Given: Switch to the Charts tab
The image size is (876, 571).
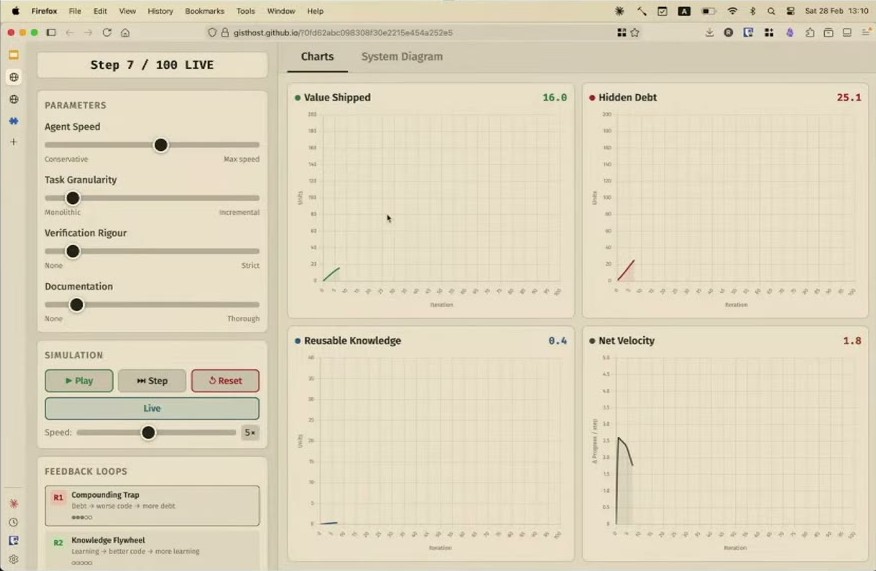Looking at the screenshot, I should point(317,56).
